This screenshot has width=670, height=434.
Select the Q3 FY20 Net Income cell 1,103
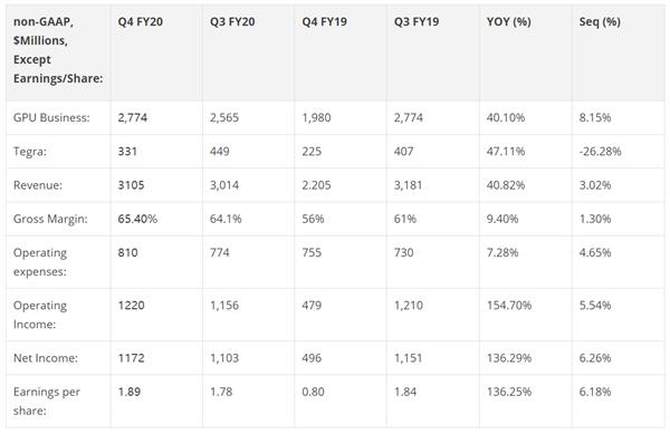(225, 359)
